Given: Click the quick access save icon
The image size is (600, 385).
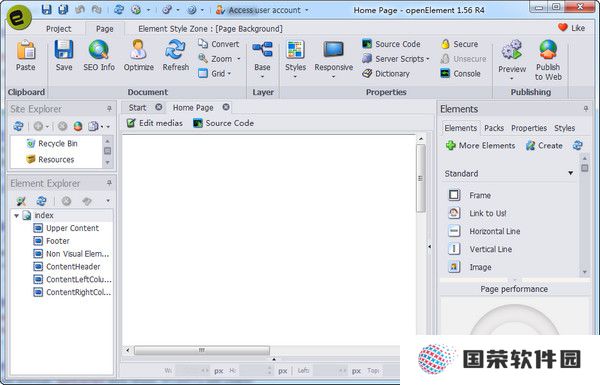Looking at the screenshot, I should pyautogui.click(x=46, y=10).
